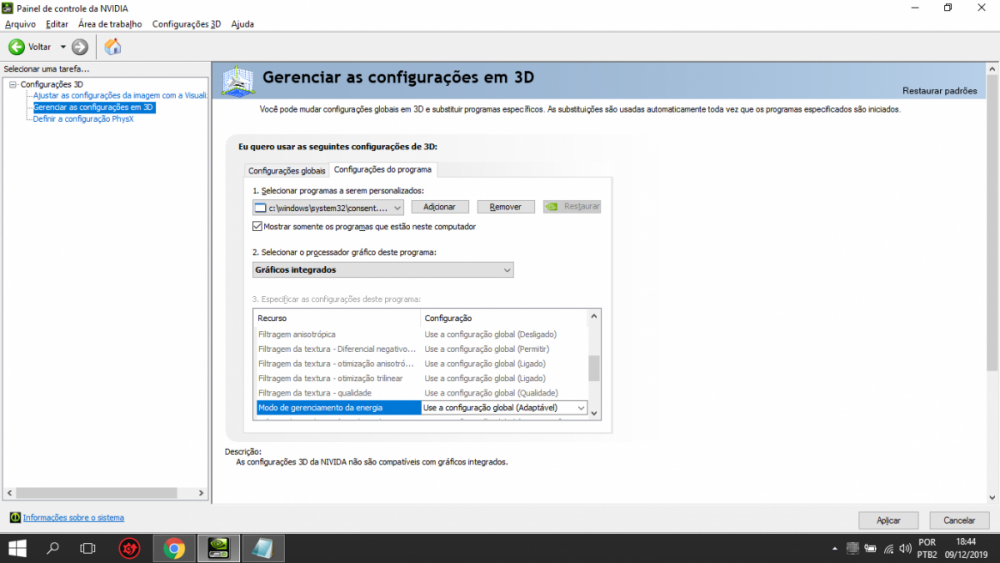The width and height of the screenshot is (1000, 563).
Task: Open Chrome from the taskbar
Action: coord(174,548)
